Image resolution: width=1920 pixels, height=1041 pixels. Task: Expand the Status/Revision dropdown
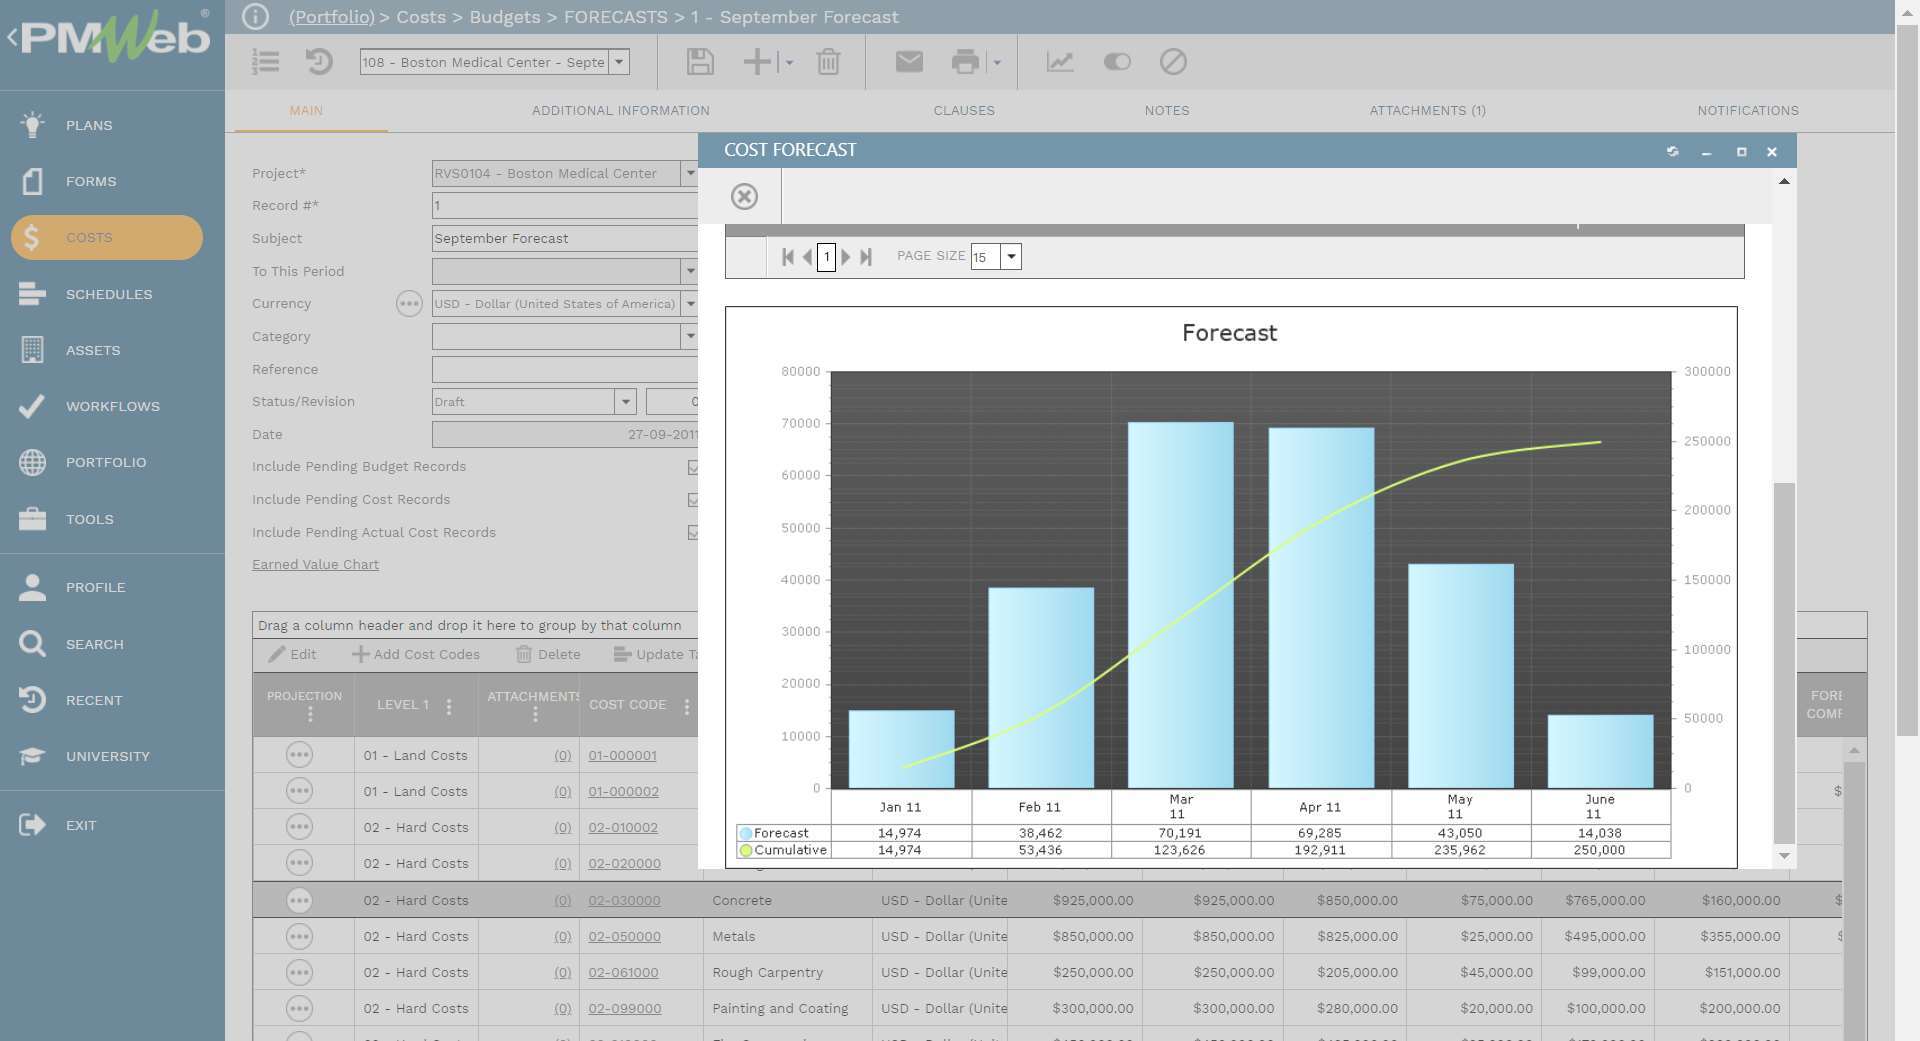(x=625, y=402)
